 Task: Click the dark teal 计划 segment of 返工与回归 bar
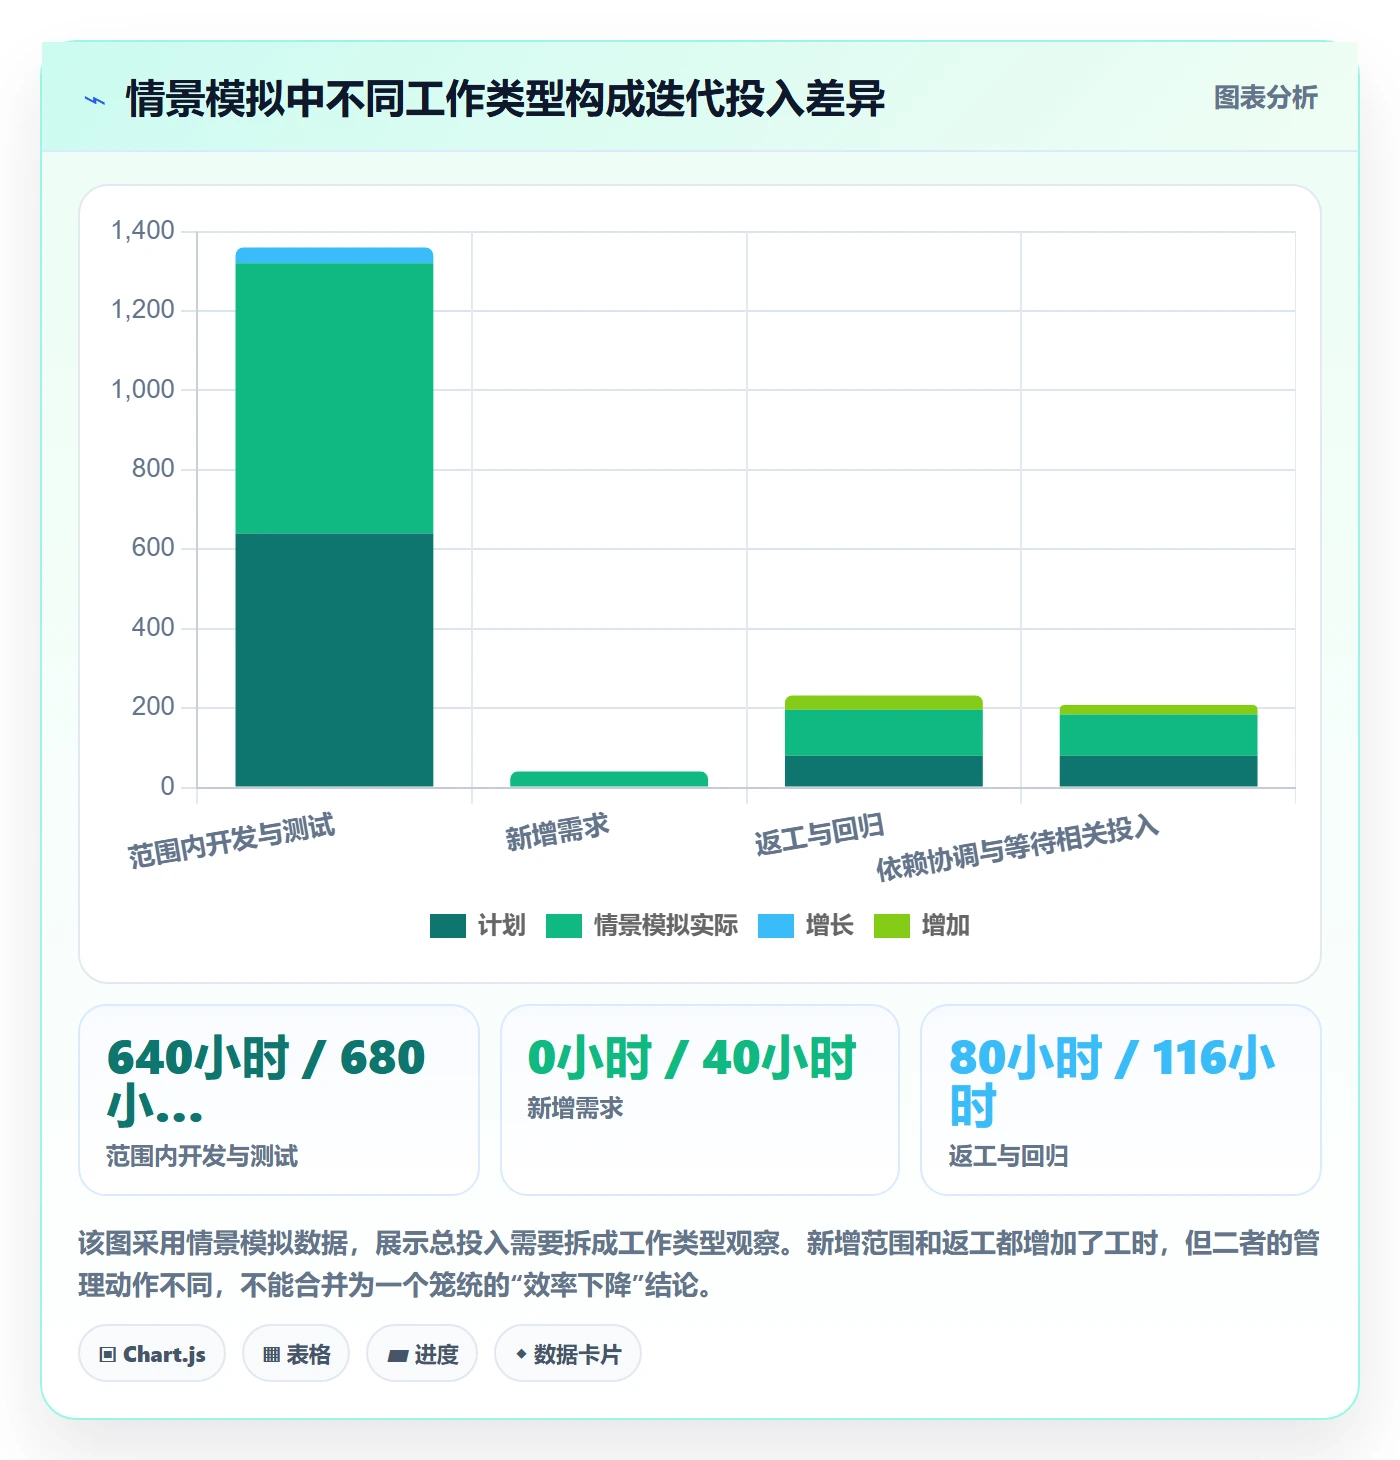pos(884,771)
